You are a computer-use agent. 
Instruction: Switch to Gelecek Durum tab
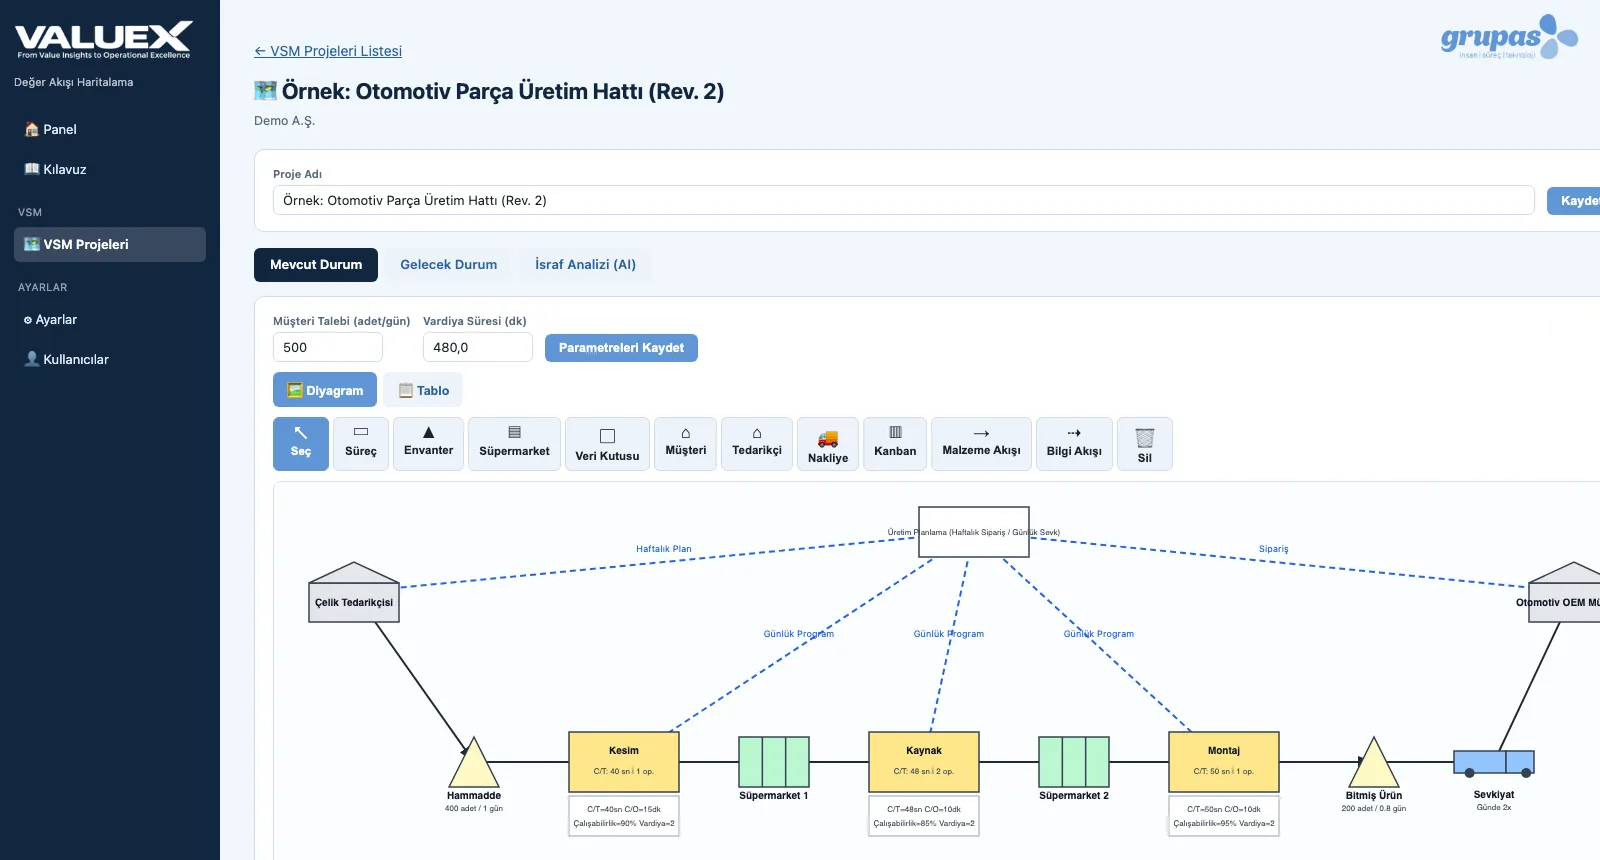[x=449, y=265]
